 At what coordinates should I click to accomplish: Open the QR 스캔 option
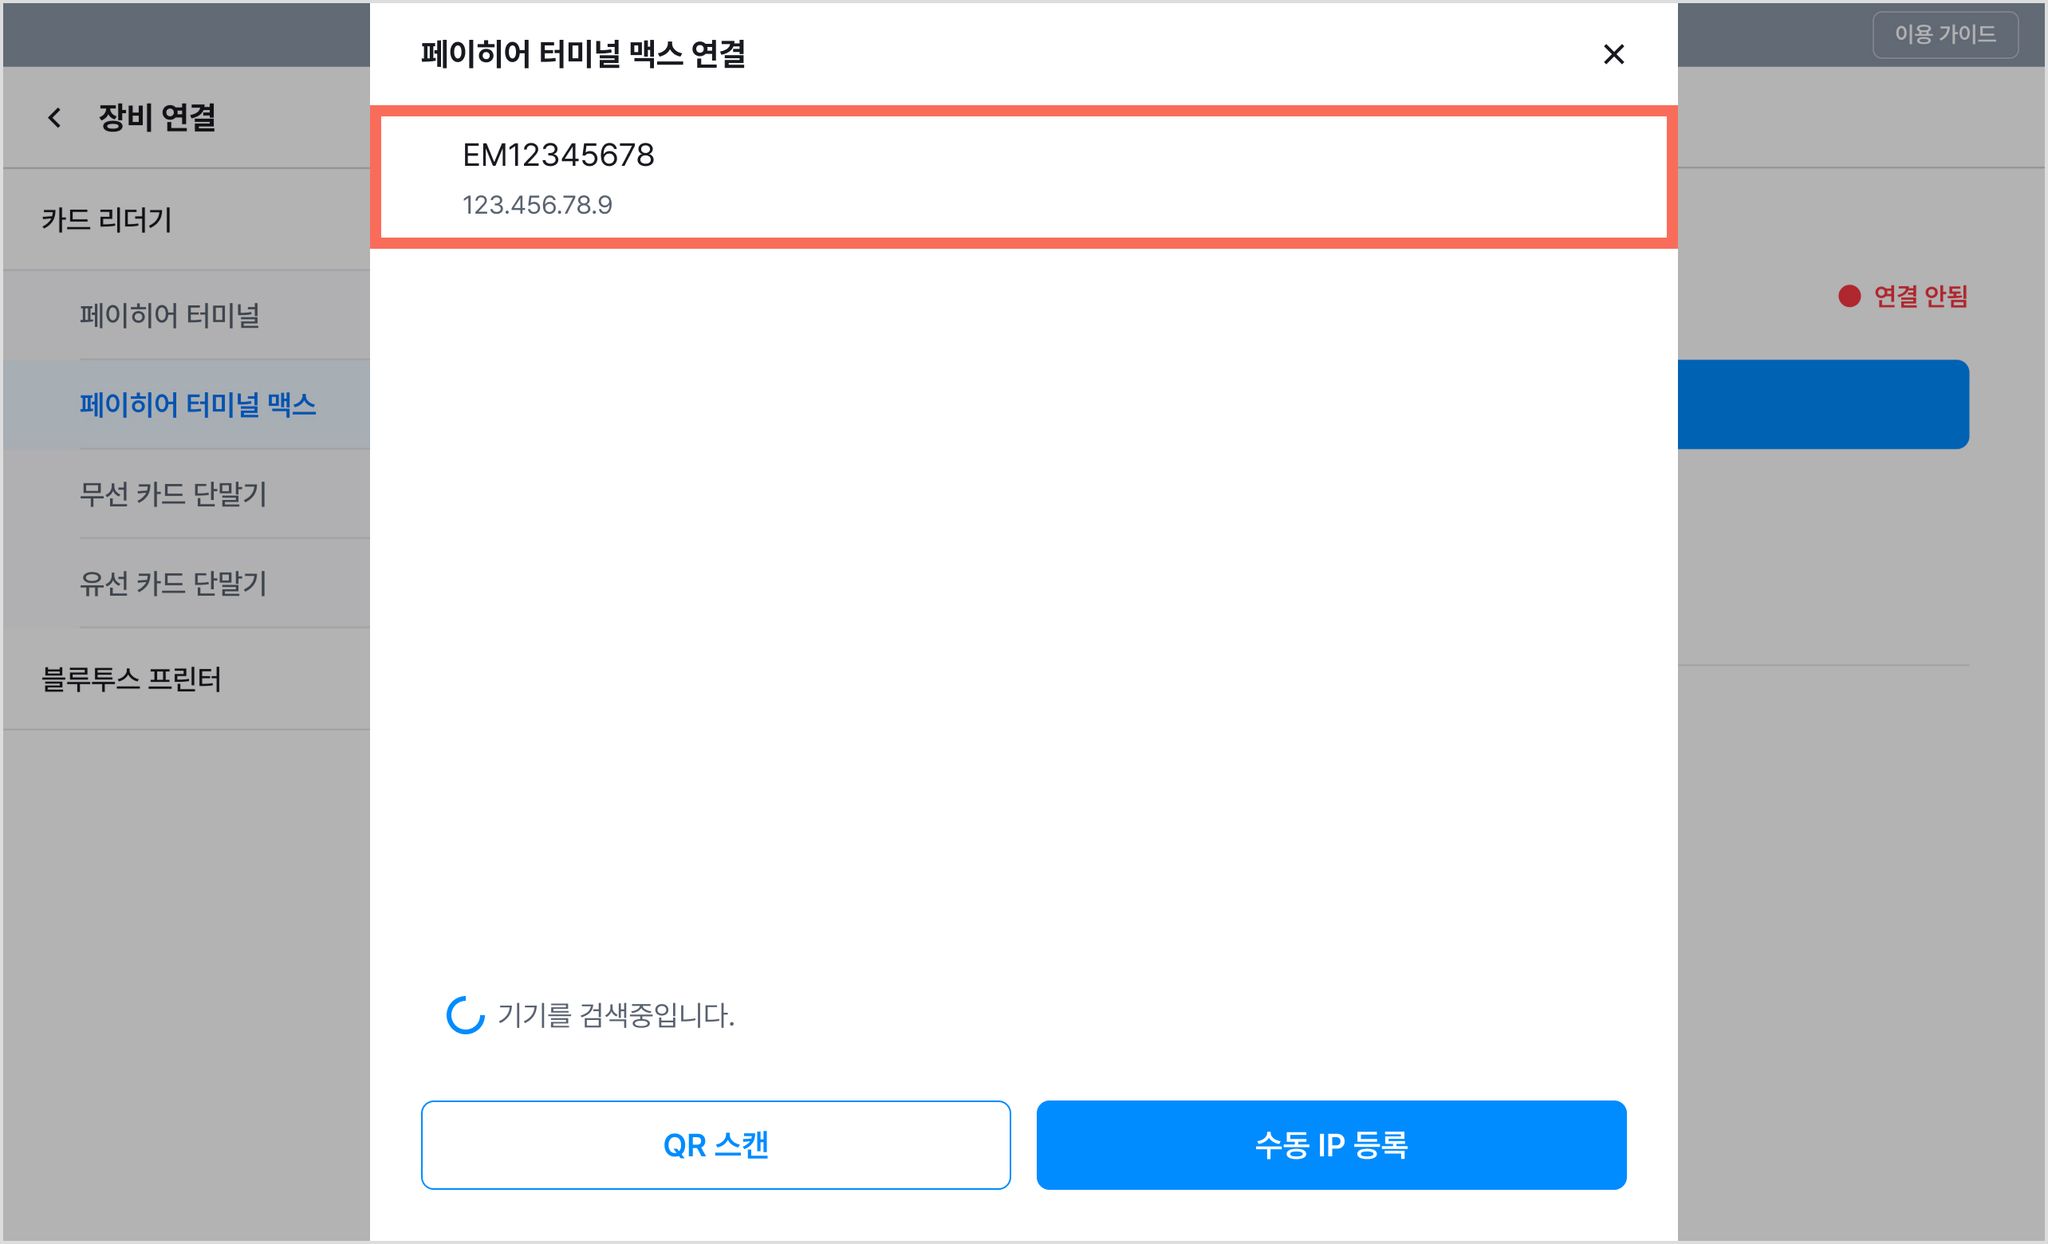pos(716,1145)
